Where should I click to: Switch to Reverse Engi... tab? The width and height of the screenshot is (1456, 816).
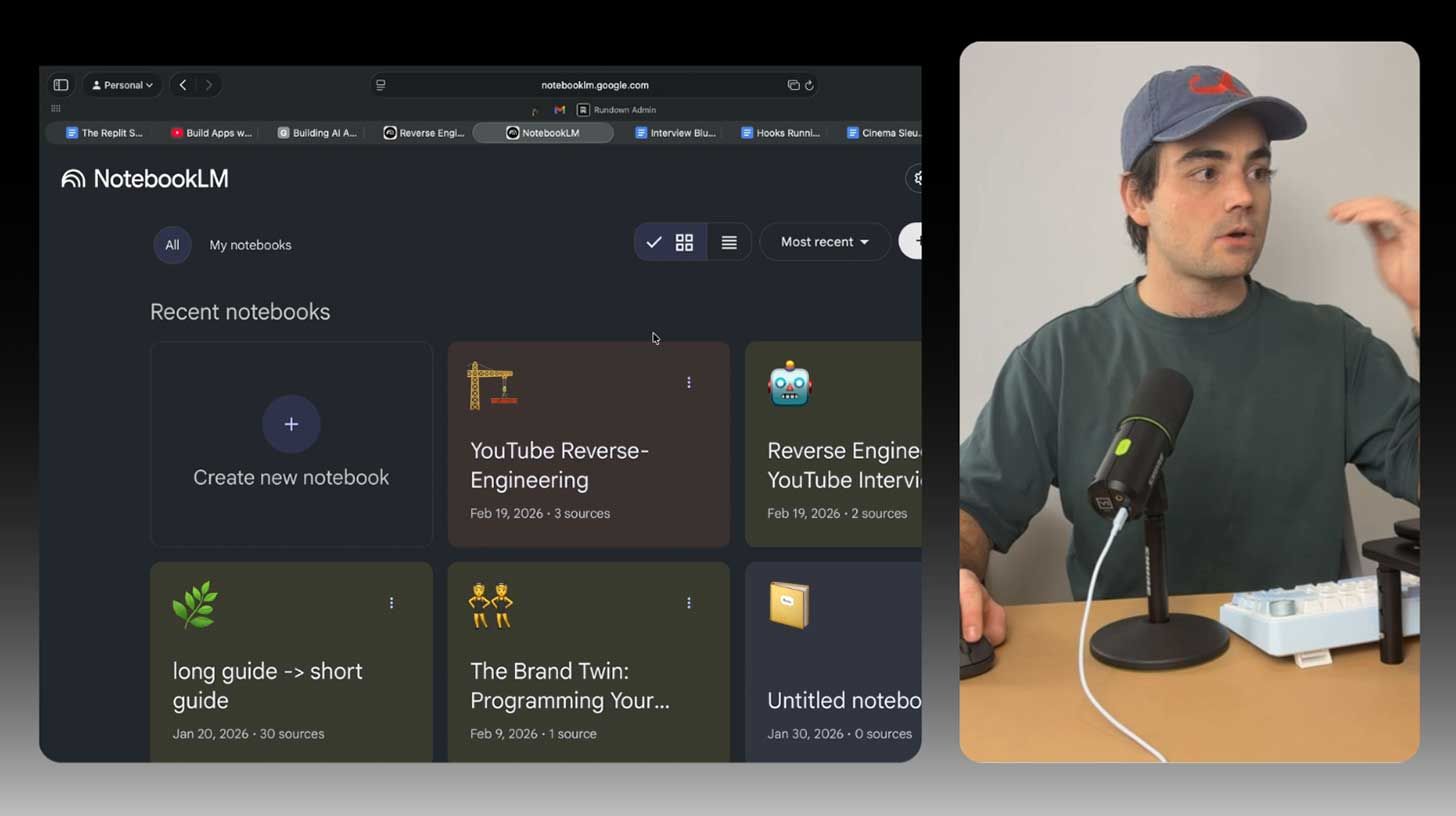[424, 132]
